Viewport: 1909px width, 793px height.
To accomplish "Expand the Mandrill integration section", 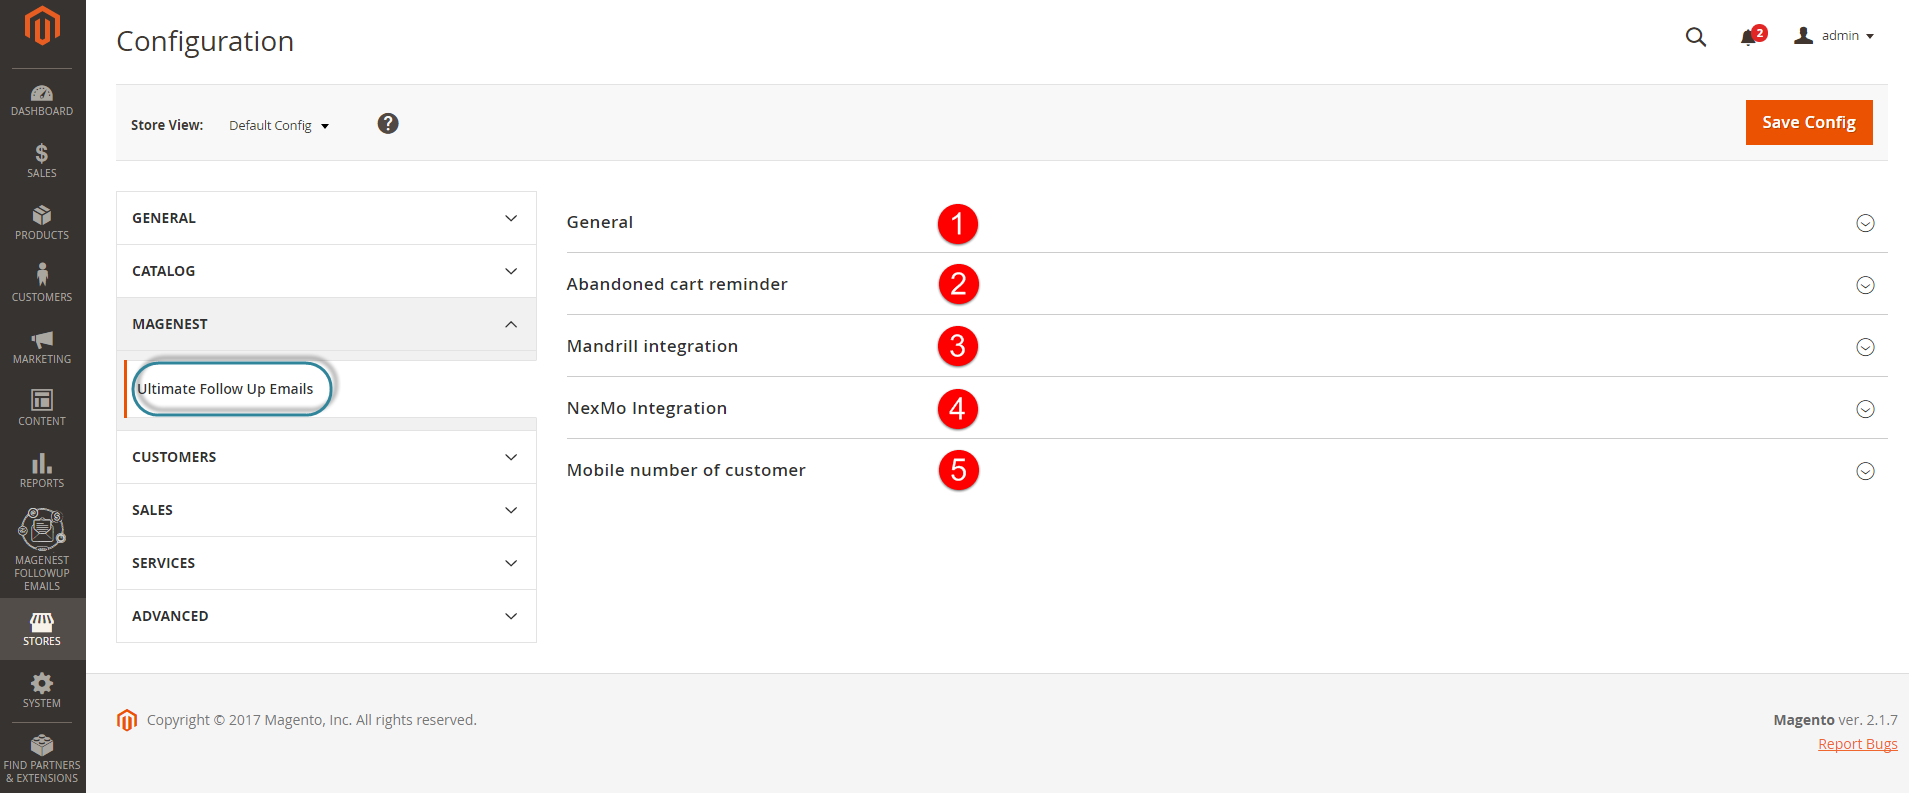I will coord(1865,347).
